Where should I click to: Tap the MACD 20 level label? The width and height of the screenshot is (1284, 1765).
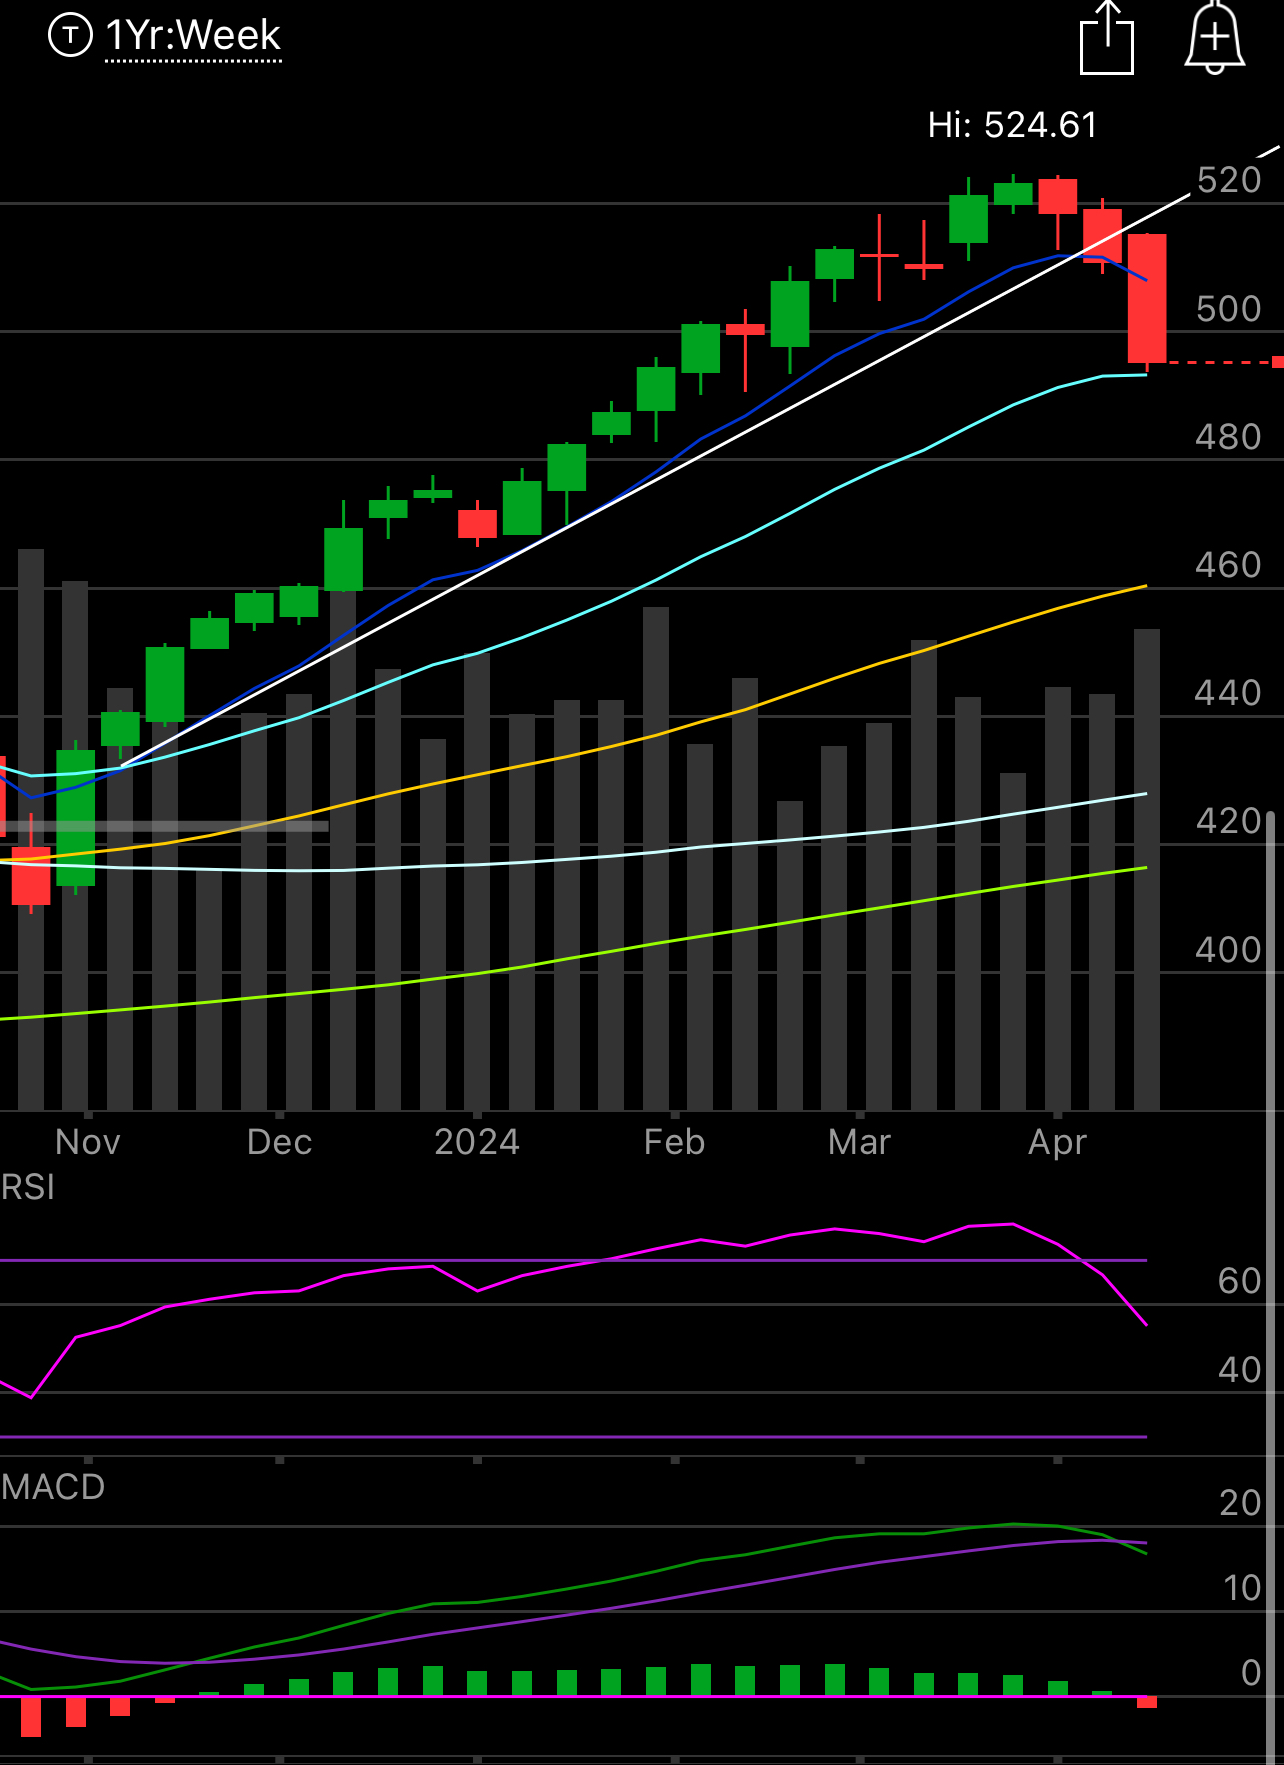tap(1241, 1503)
